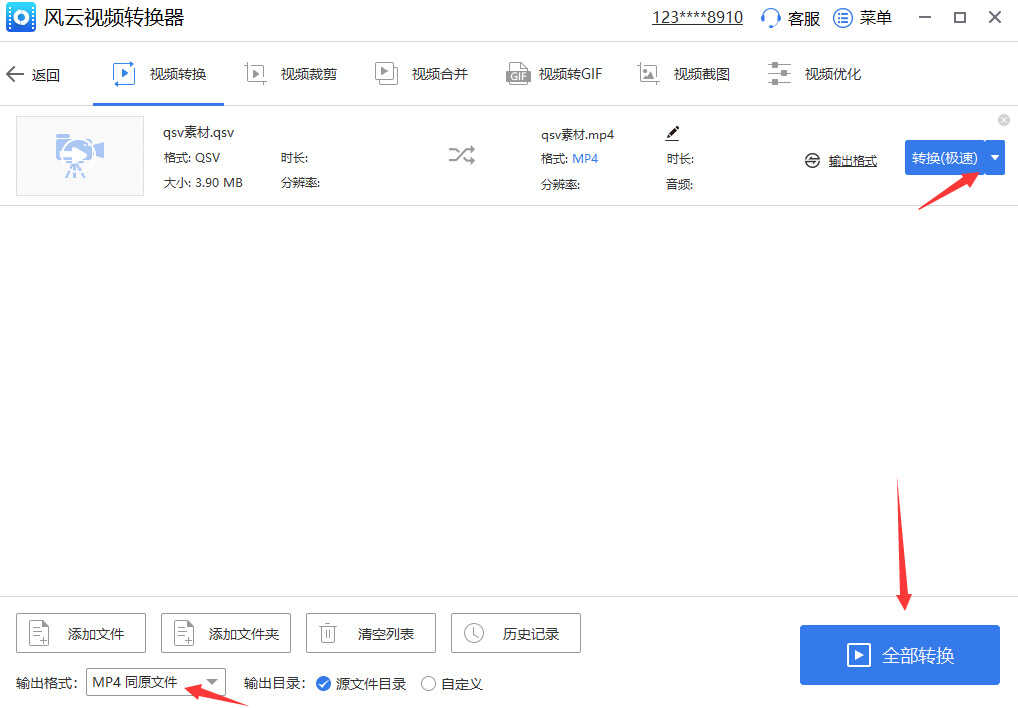Edit output name with pencil icon
1018x708 pixels.
point(673,134)
